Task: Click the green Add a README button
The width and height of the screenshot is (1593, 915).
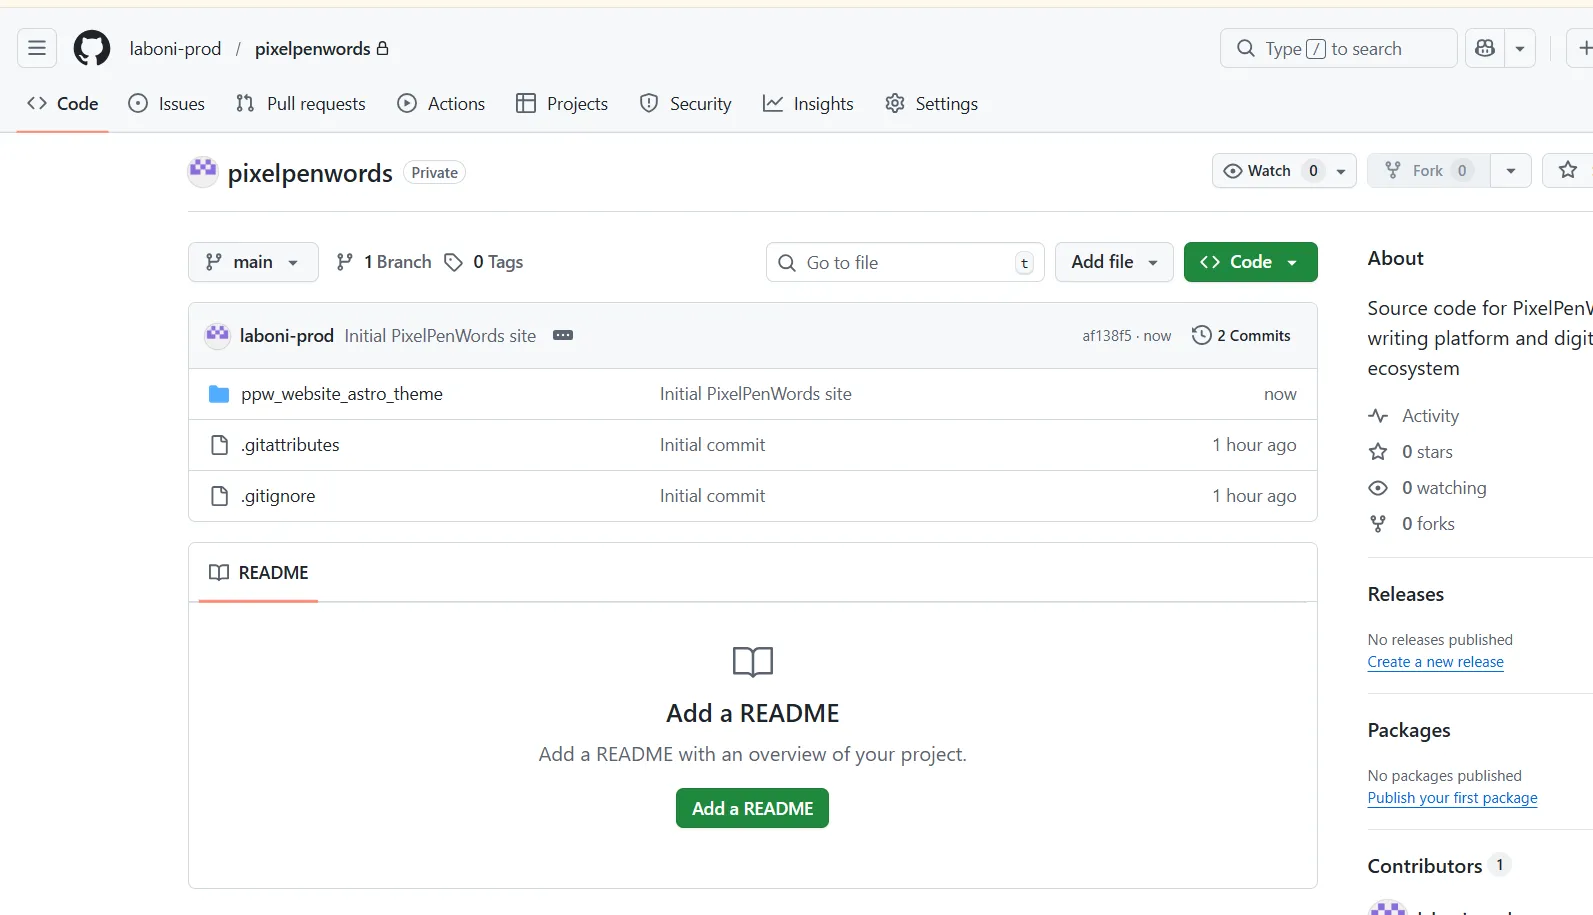Action: (x=752, y=808)
